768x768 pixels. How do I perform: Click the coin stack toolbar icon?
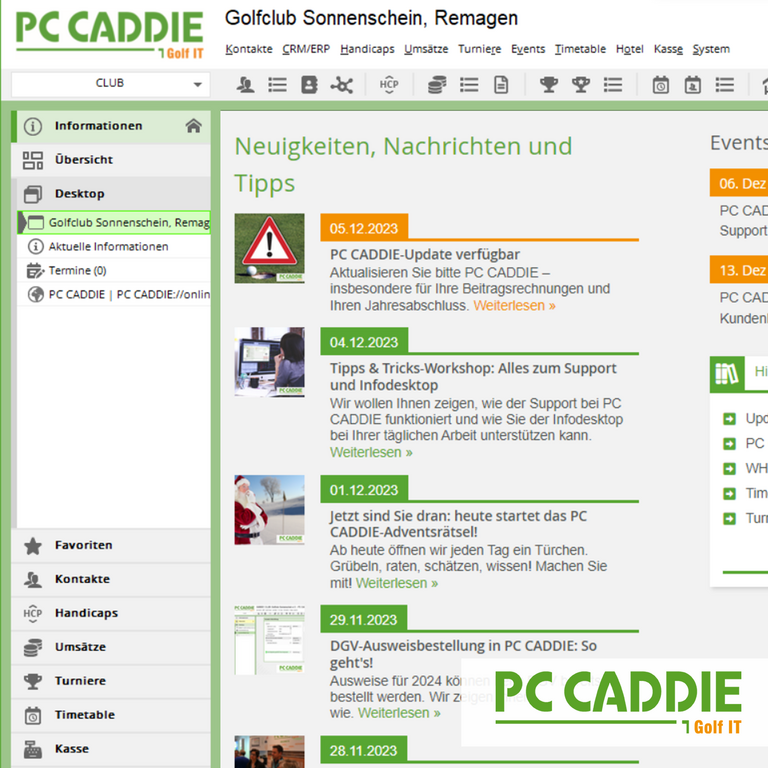(x=437, y=85)
